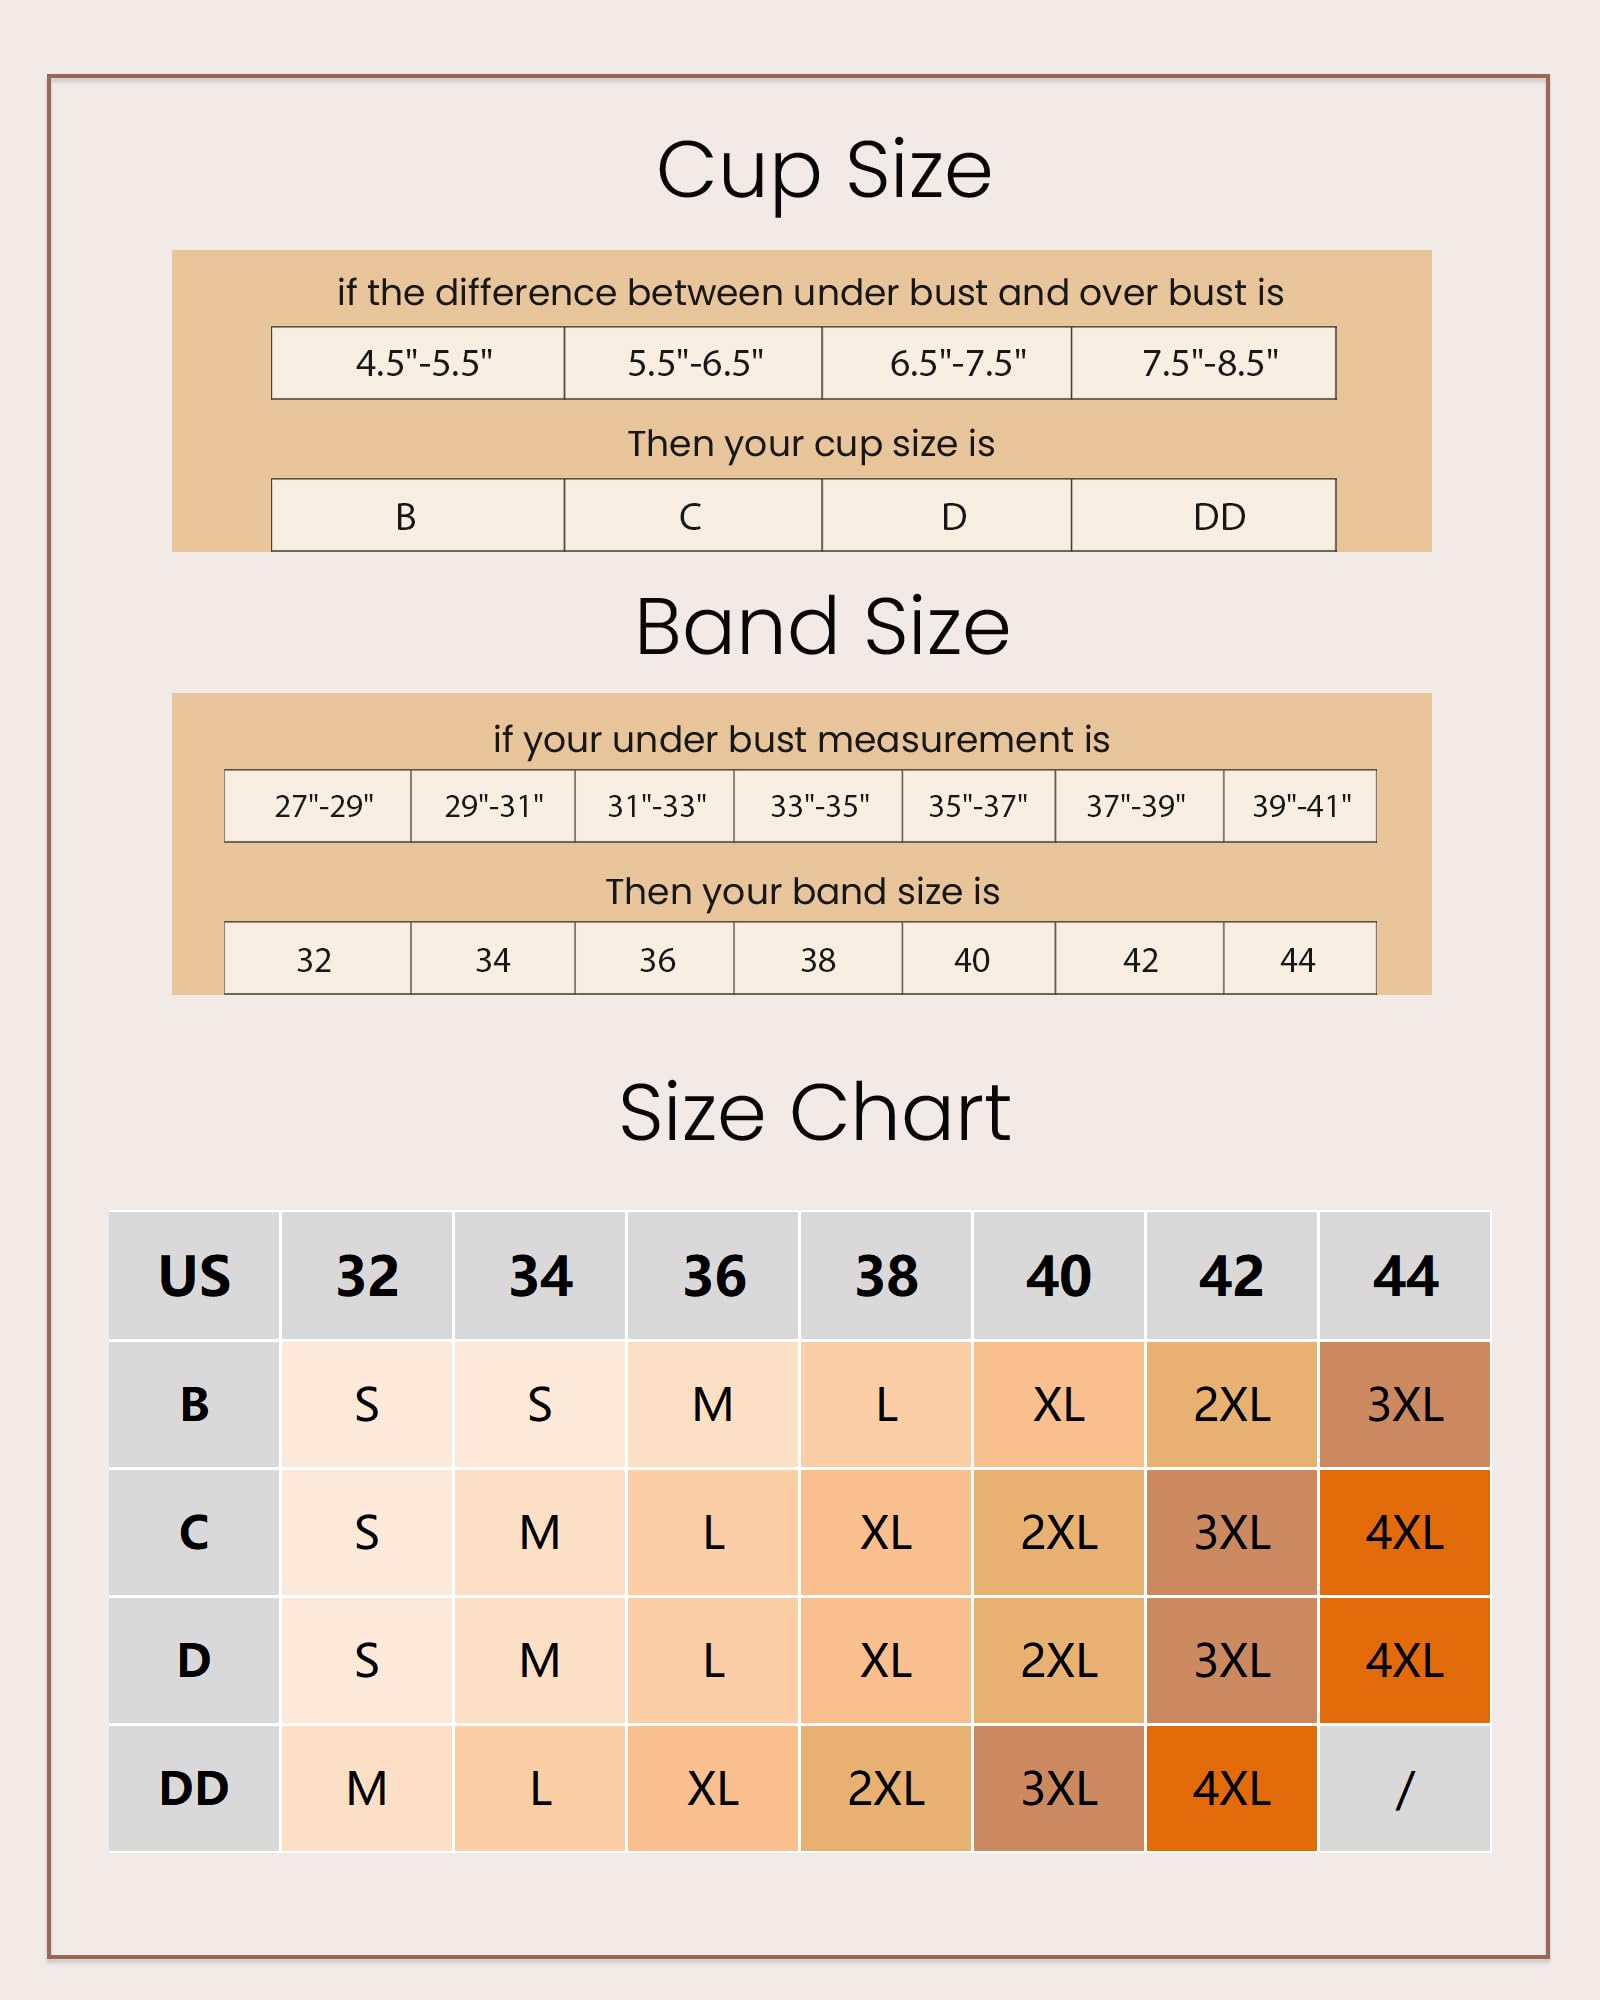Select the 7.5"-8.5" bust difference cell
Viewport: 1600px width, 2000px height.
click(1209, 363)
